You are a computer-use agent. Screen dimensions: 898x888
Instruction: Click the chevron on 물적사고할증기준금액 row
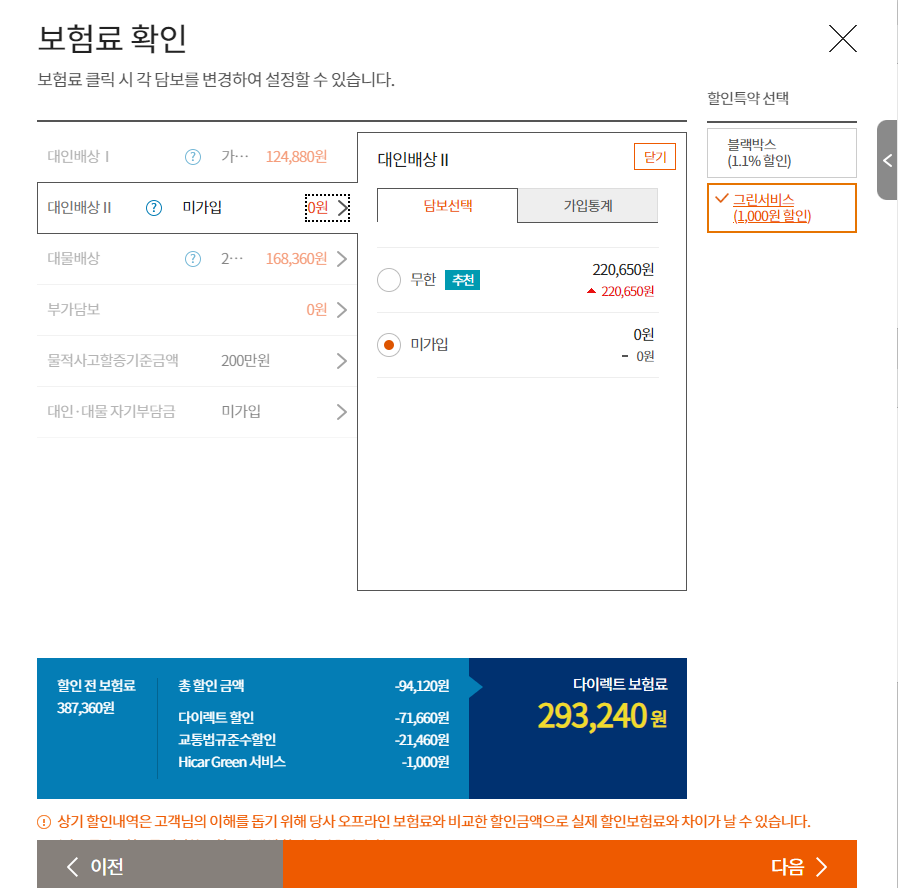[341, 361]
